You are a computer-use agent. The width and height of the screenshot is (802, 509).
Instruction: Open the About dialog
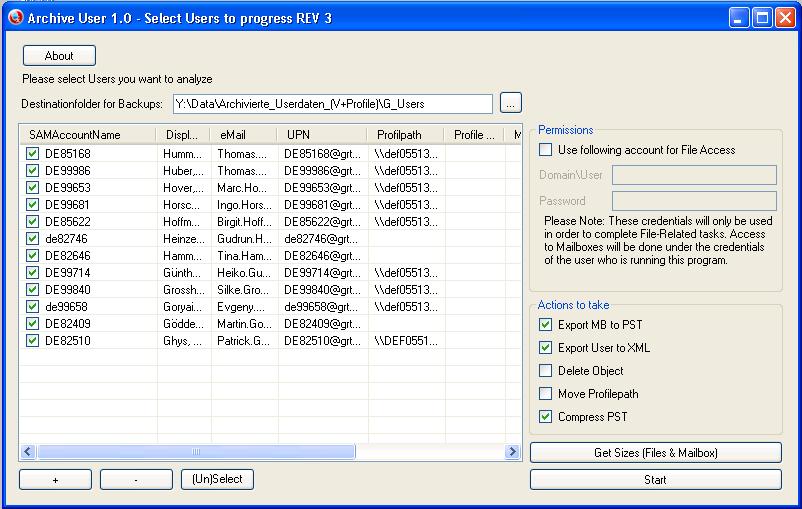pos(59,56)
